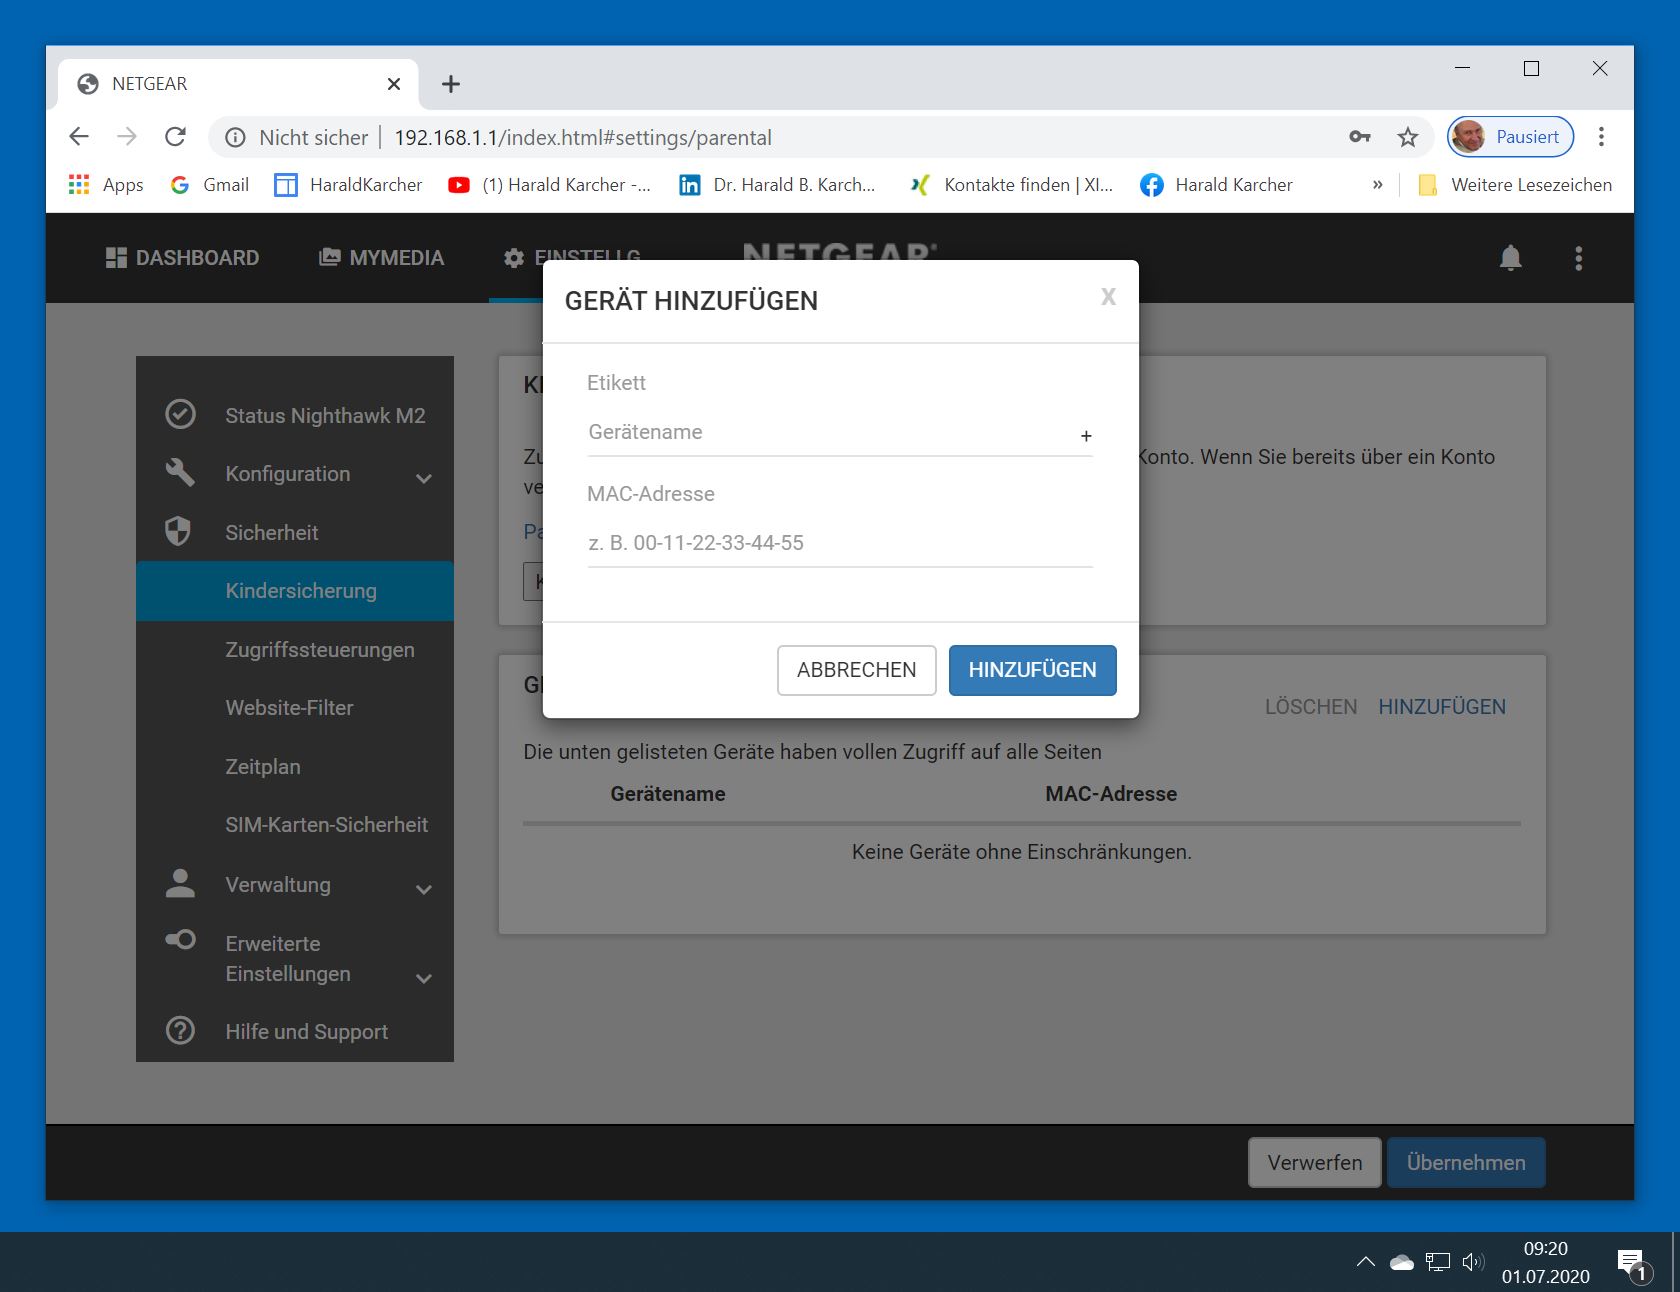This screenshot has height=1292, width=1680.
Task: Click the plus icon in Gerätename field
Action: [x=1085, y=436]
